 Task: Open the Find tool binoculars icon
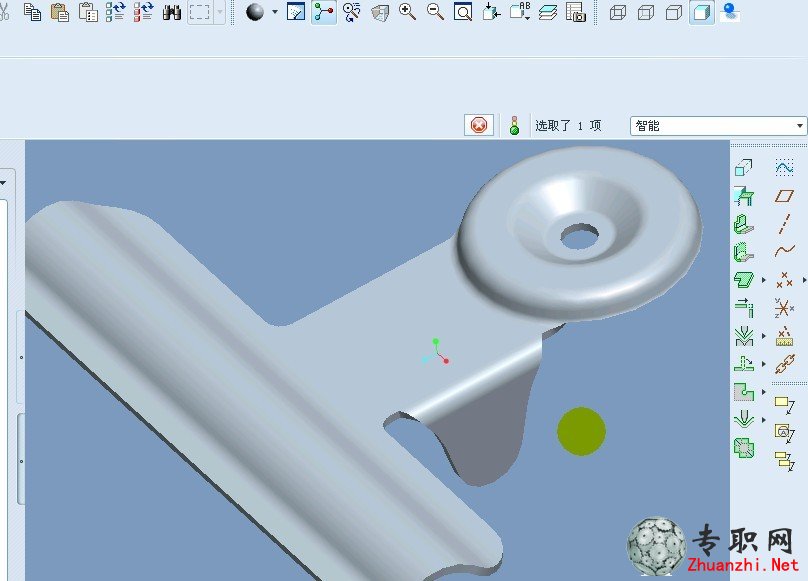172,12
